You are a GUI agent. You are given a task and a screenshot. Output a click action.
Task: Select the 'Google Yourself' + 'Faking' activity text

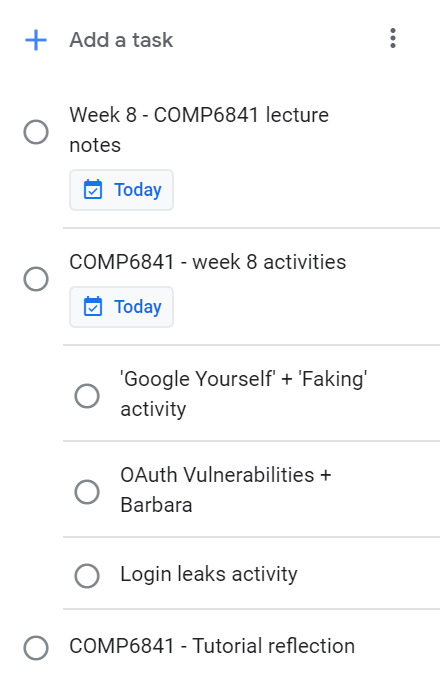click(x=244, y=394)
